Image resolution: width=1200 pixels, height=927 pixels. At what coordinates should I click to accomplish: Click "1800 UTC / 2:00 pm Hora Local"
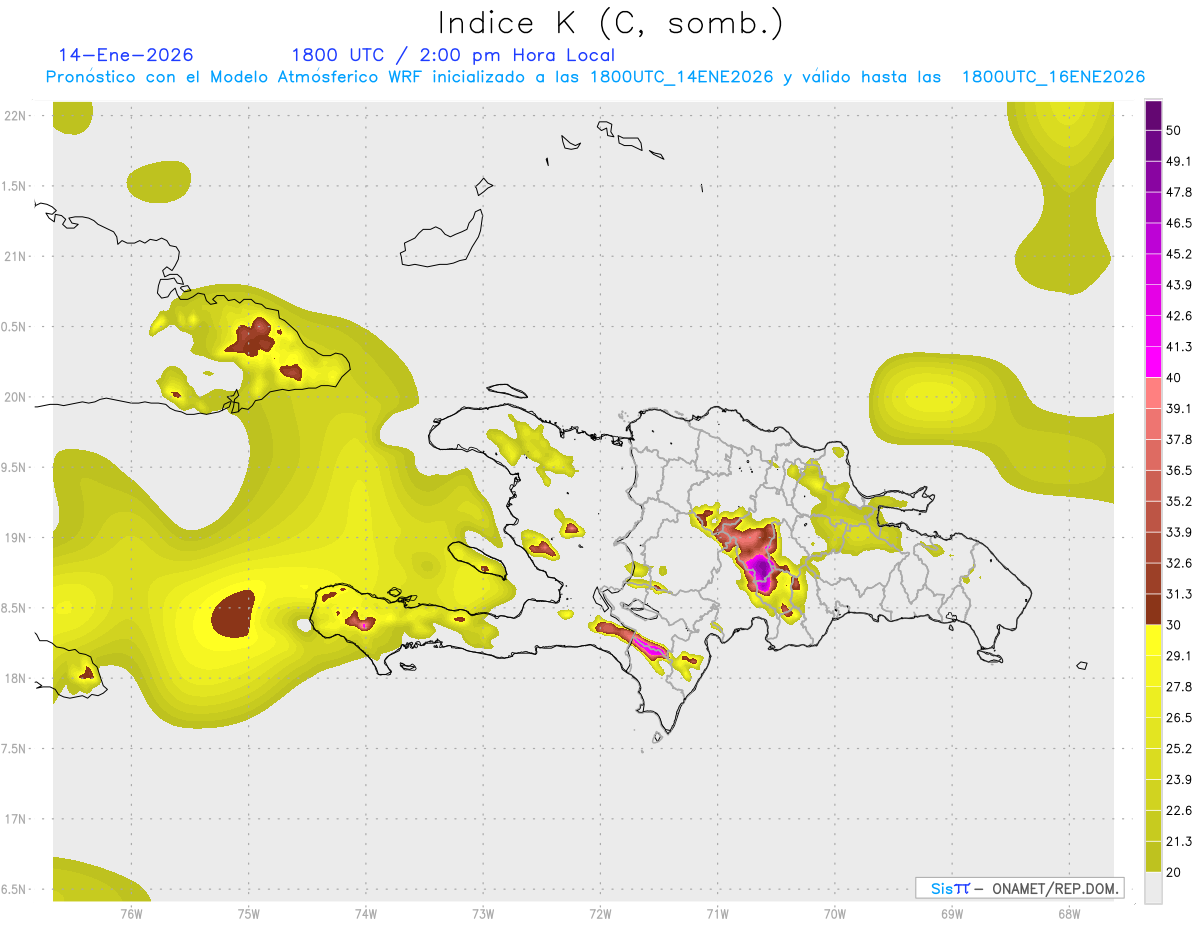[453, 55]
